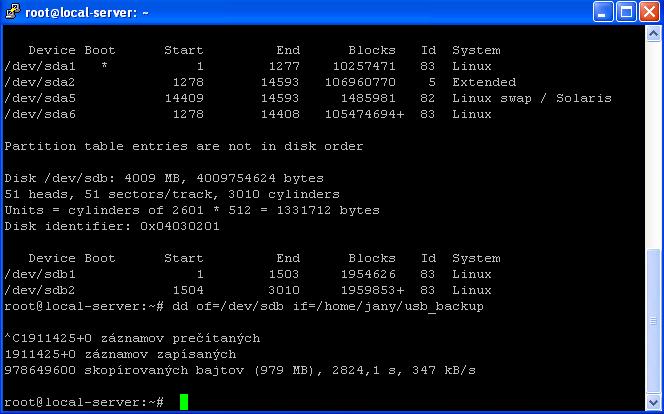The height and width of the screenshot is (414, 664).
Task: Click the 347 kB/s transfer rate text
Action: [444, 370]
